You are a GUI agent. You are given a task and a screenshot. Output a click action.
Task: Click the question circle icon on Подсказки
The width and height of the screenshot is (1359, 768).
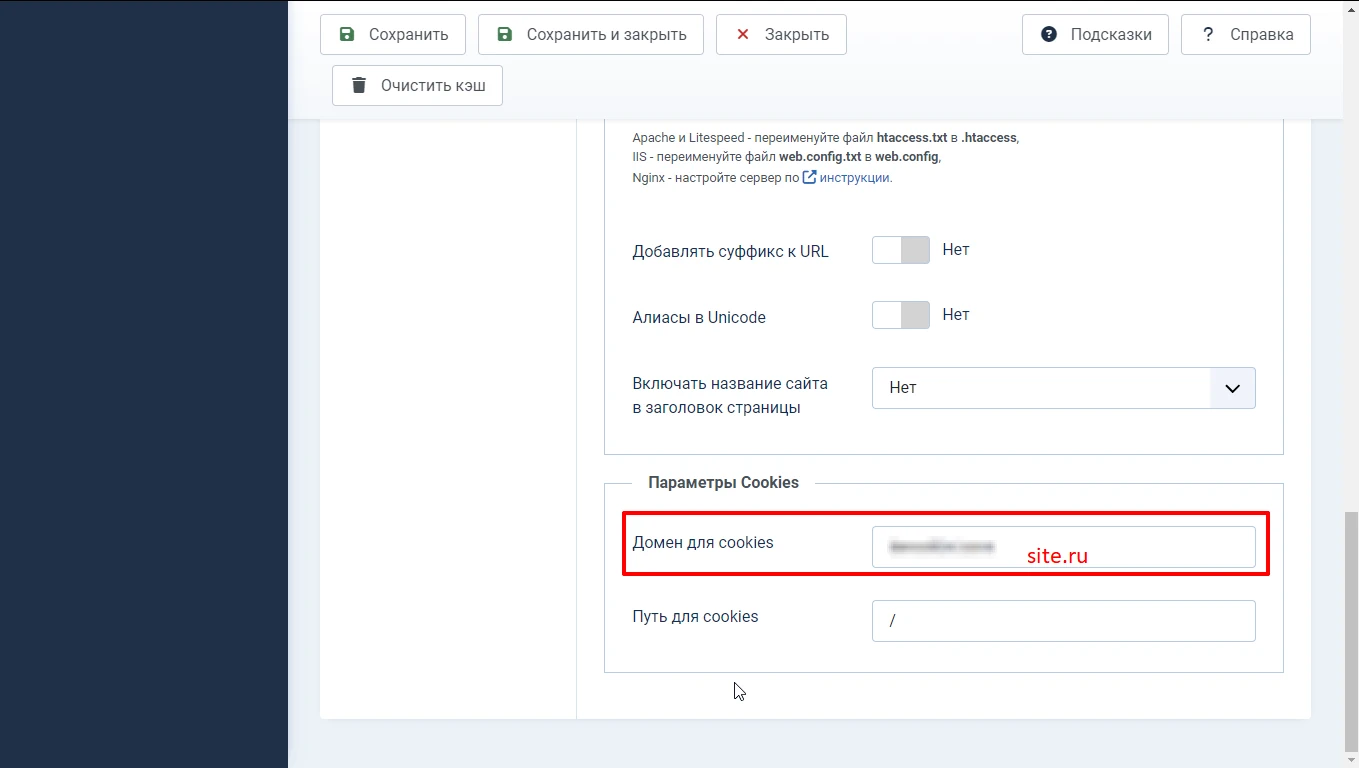coord(1047,33)
